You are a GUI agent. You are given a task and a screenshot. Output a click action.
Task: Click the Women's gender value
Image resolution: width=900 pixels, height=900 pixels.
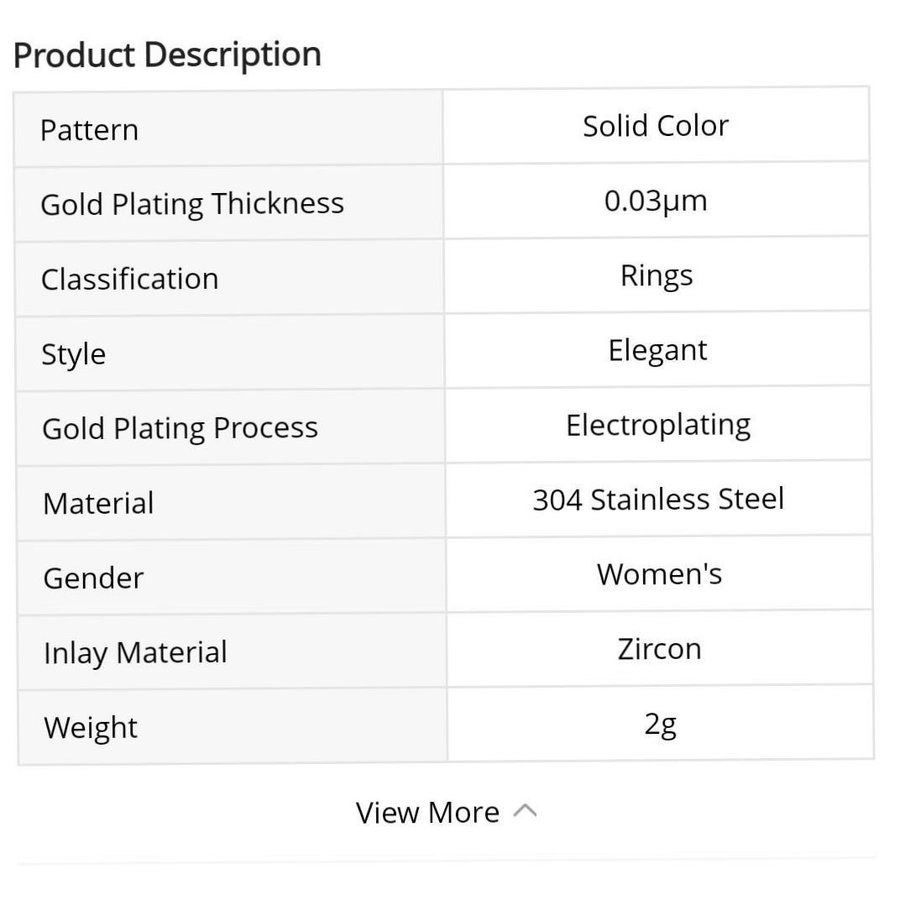pos(659,574)
